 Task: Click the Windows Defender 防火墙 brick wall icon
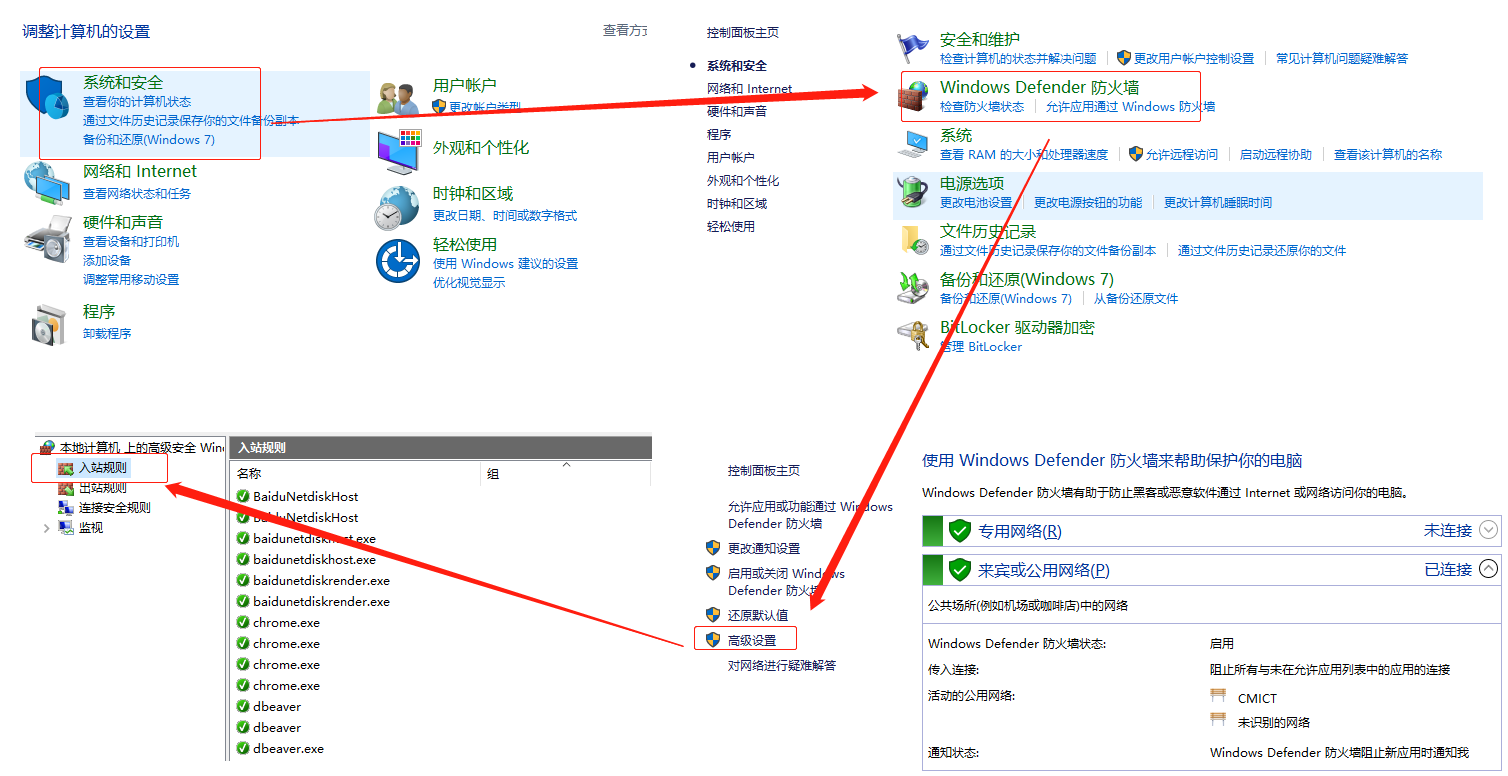click(913, 97)
